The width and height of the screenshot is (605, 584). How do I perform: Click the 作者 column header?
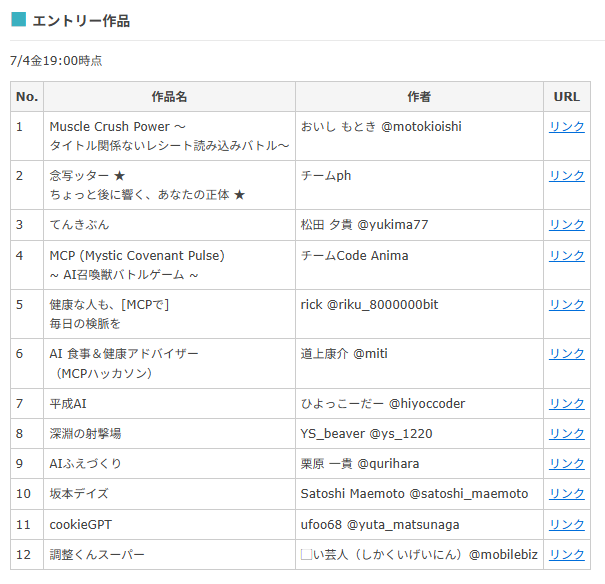419,97
